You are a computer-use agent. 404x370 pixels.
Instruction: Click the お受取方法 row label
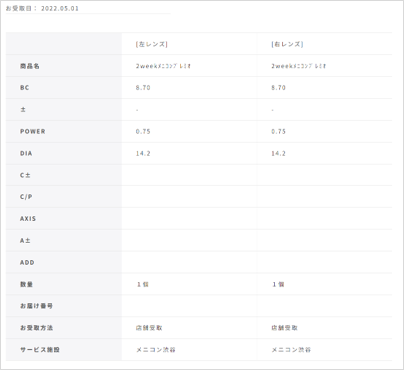point(36,328)
